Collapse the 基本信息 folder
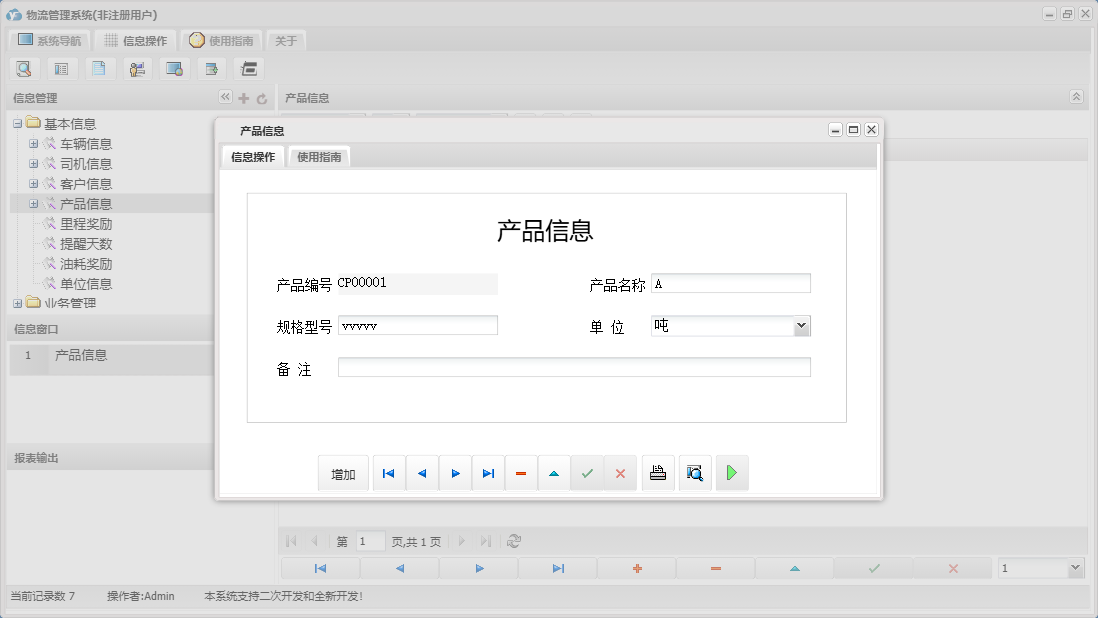 [x=18, y=123]
